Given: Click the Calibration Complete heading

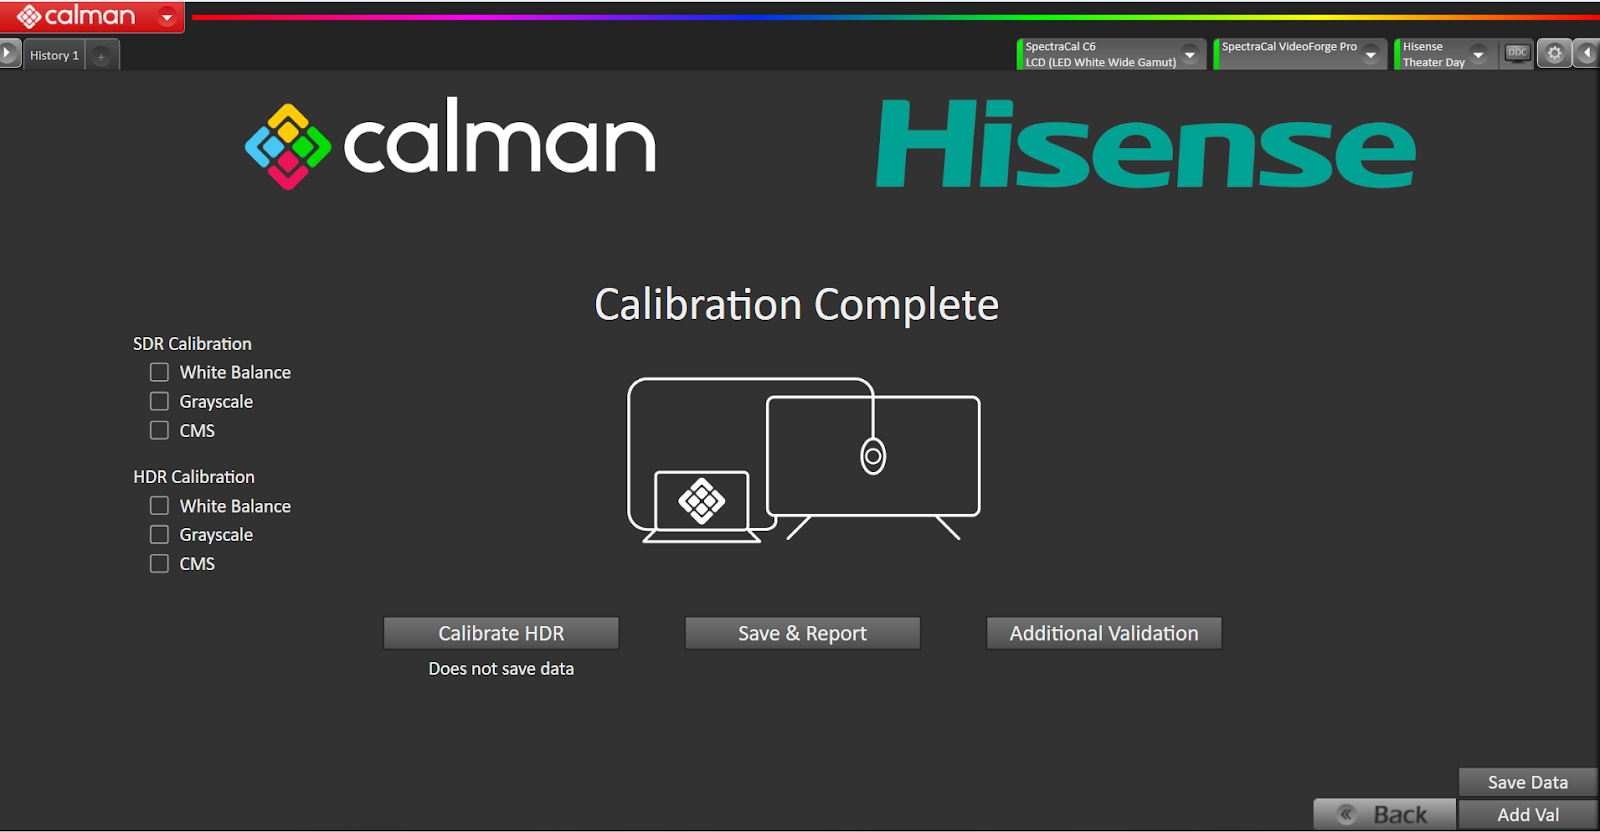Looking at the screenshot, I should [x=797, y=305].
